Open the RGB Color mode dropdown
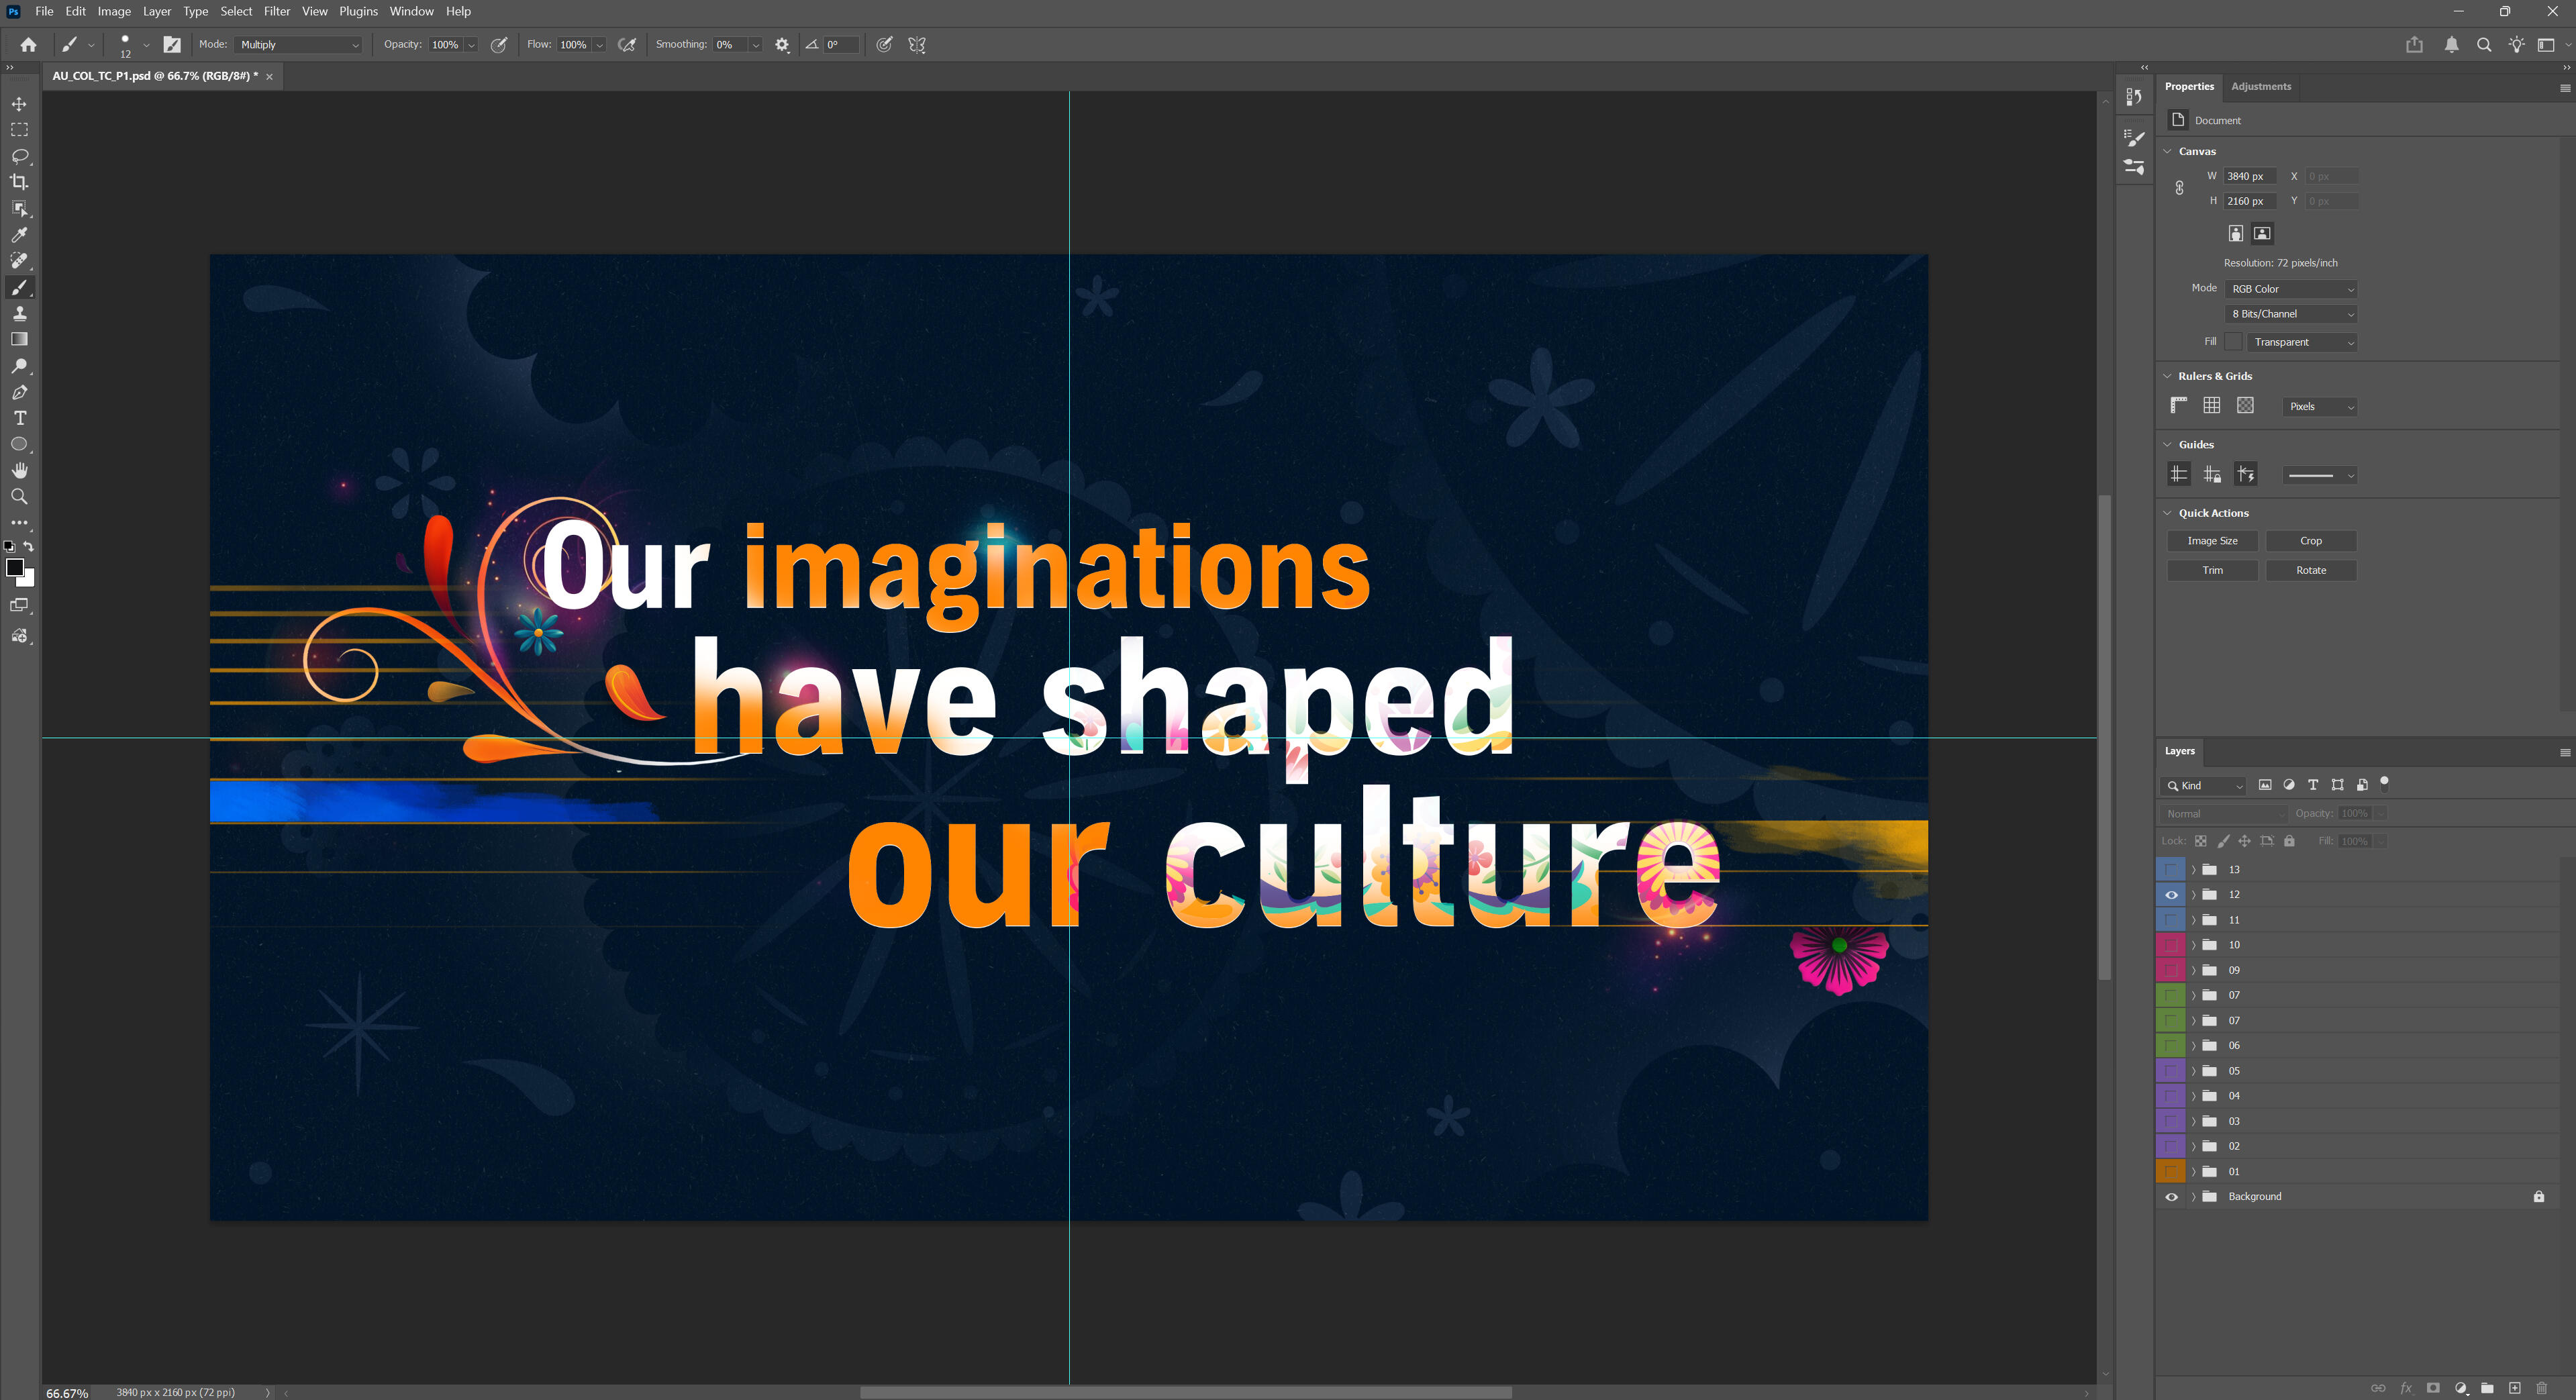Image resolution: width=2576 pixels, height=1400 pixels. [2291, 289]
